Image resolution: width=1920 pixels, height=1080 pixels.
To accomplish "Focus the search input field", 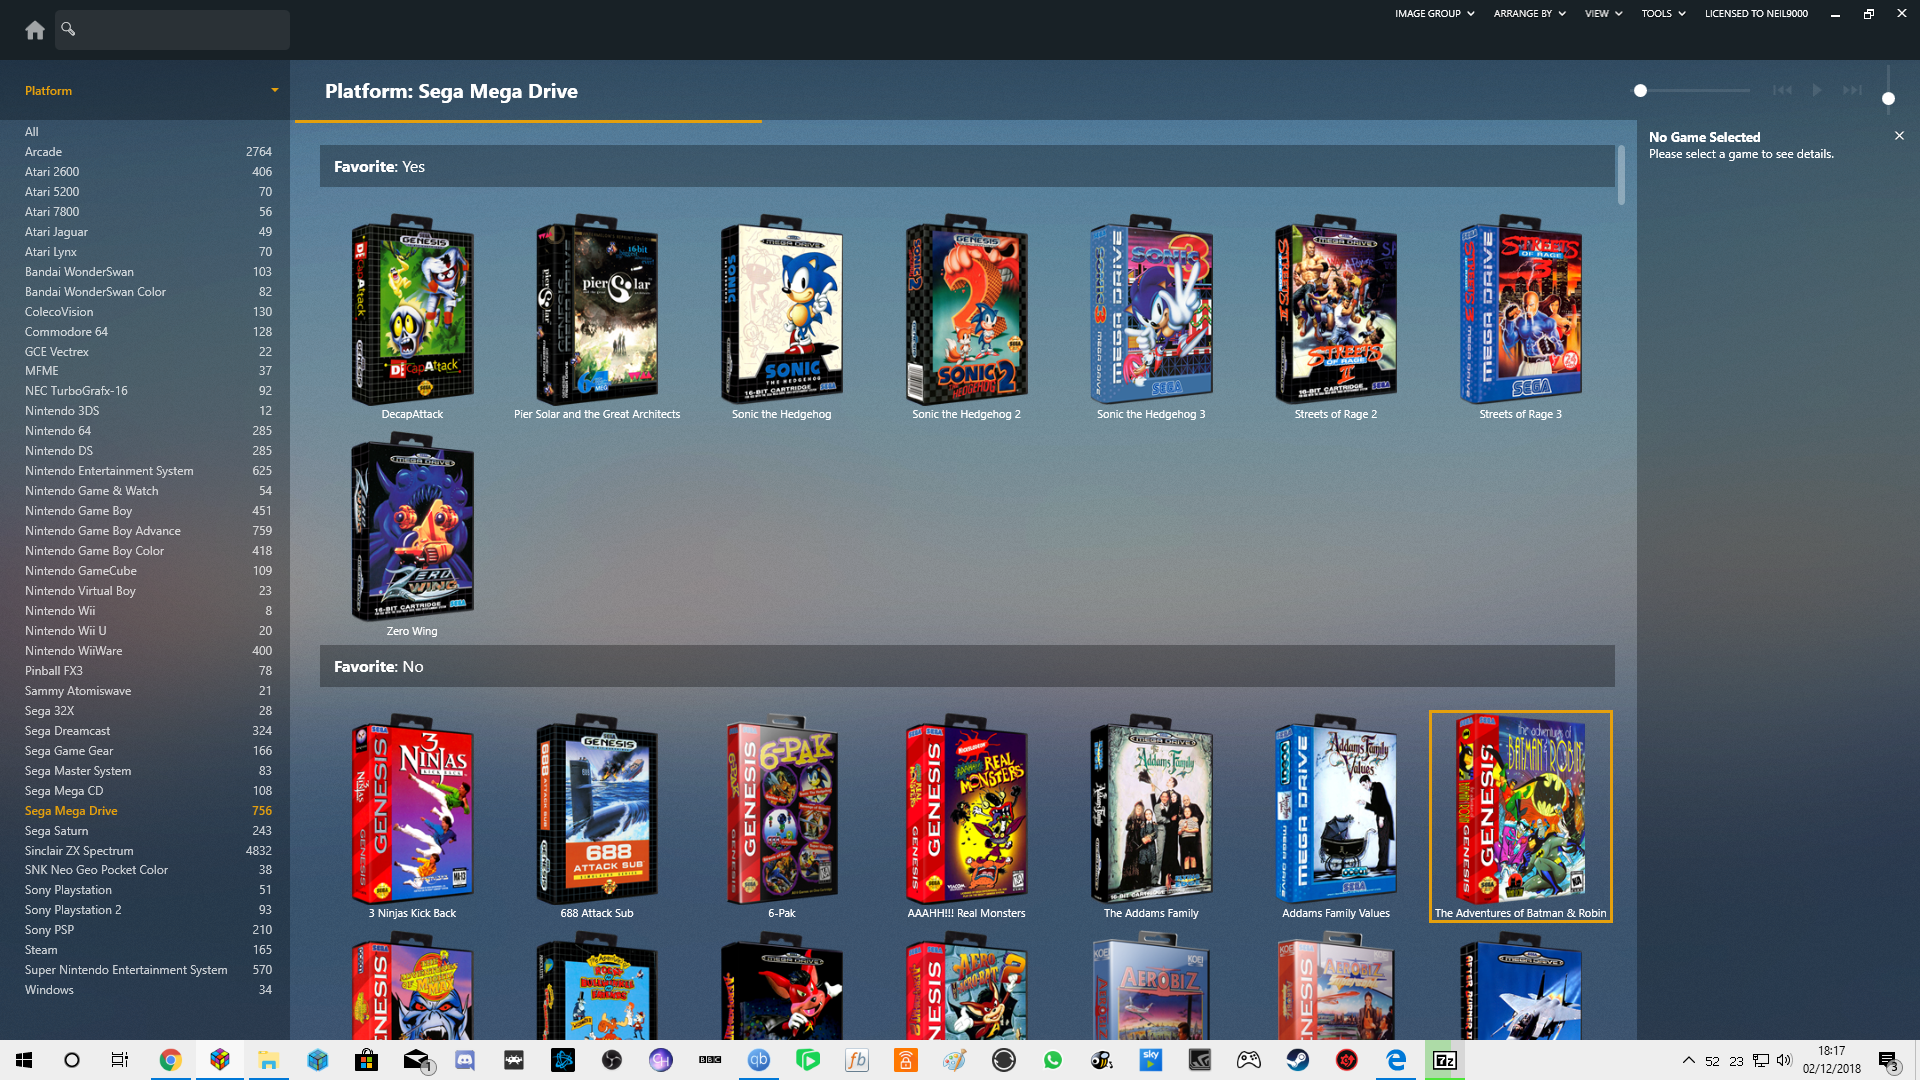I will pyautogui.click(x=172, y=30).
